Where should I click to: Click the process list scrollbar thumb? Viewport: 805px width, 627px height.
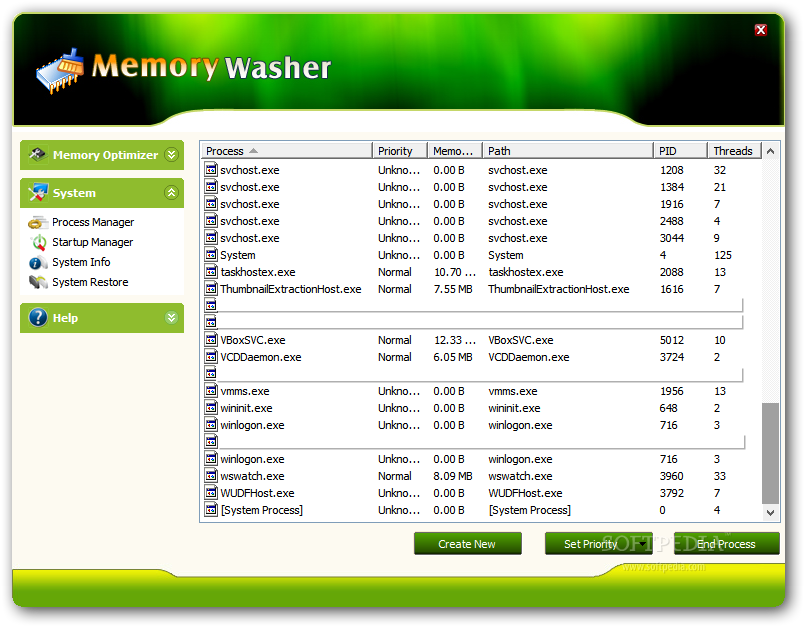[770, 453]
